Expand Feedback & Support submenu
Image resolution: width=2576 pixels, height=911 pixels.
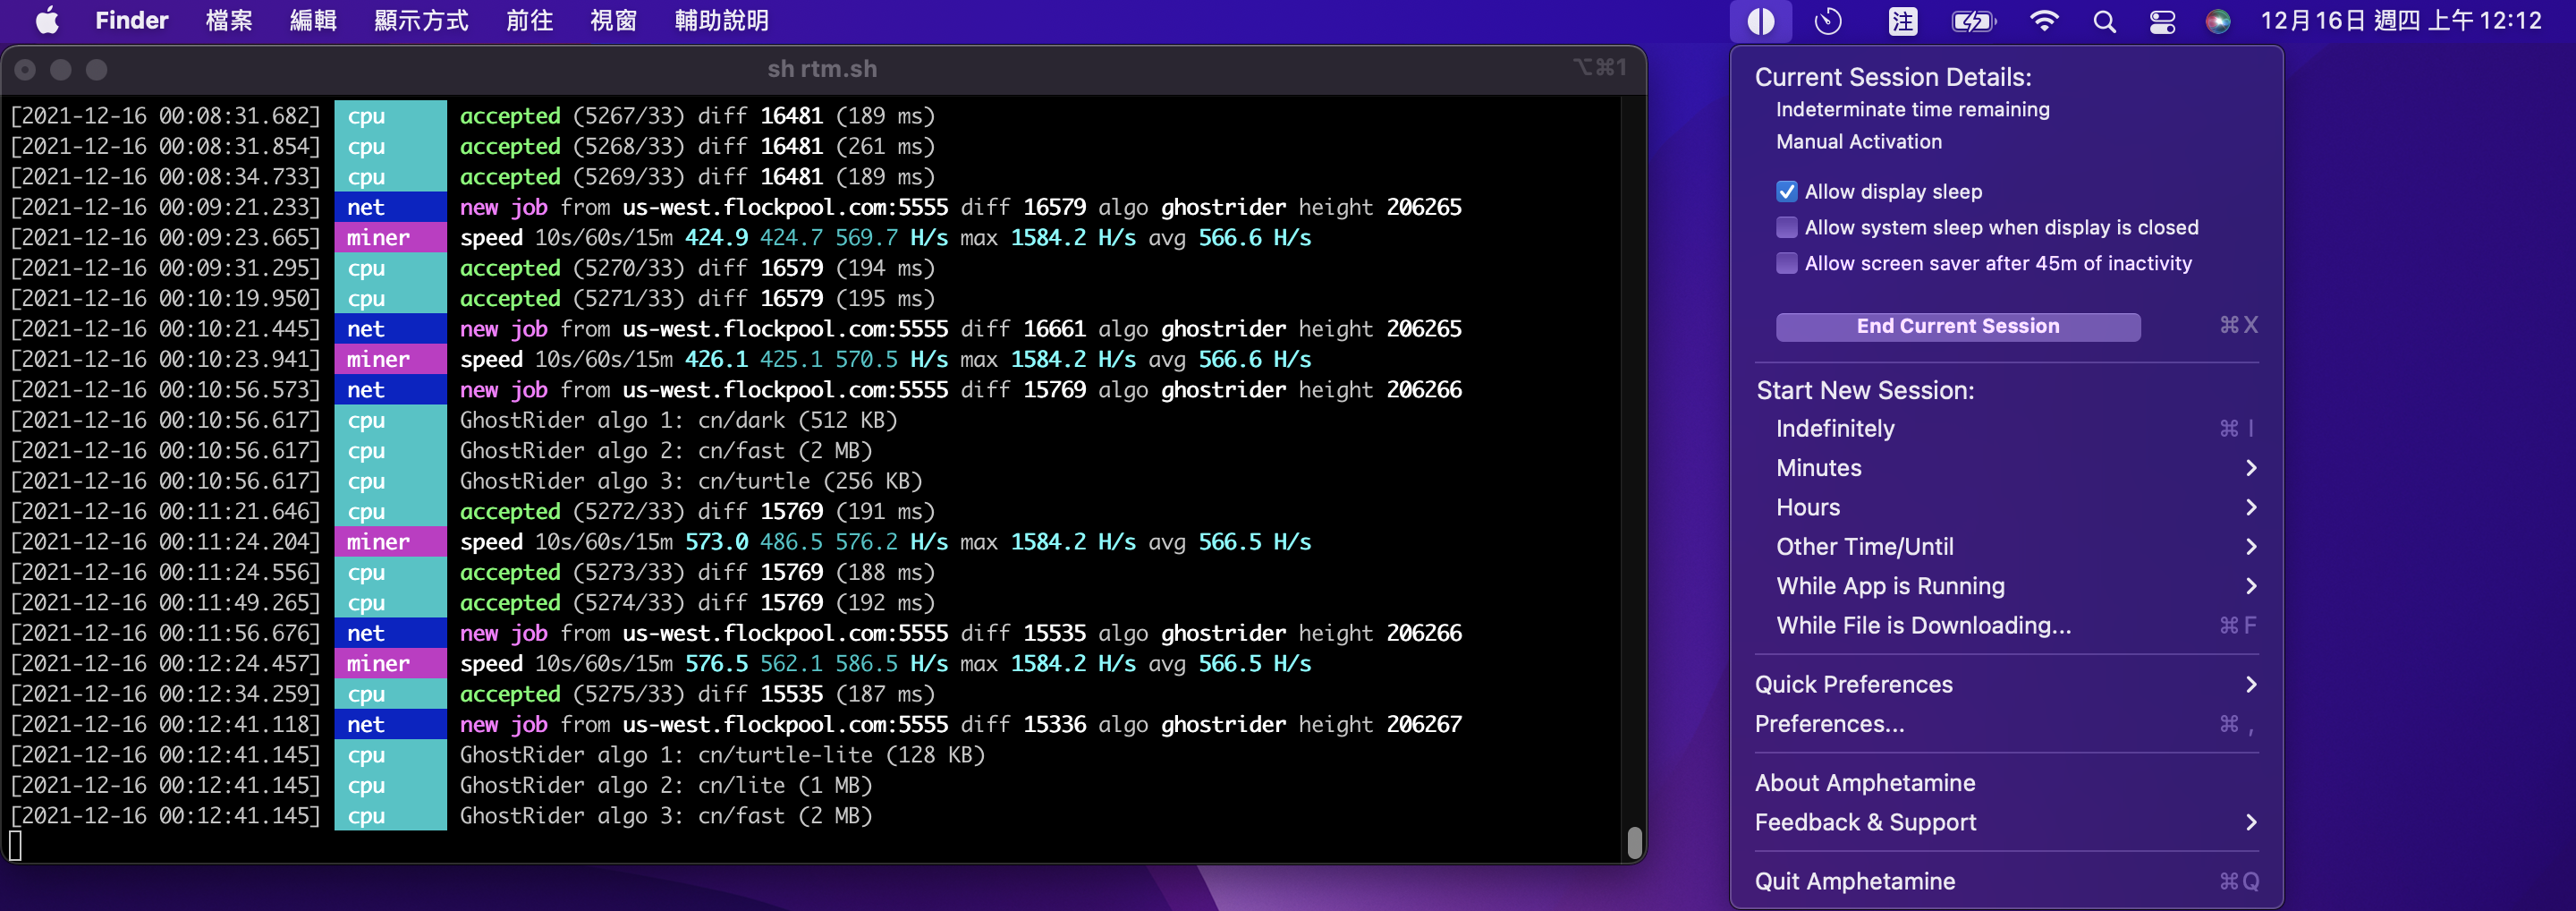click(x=2006, y=822)
